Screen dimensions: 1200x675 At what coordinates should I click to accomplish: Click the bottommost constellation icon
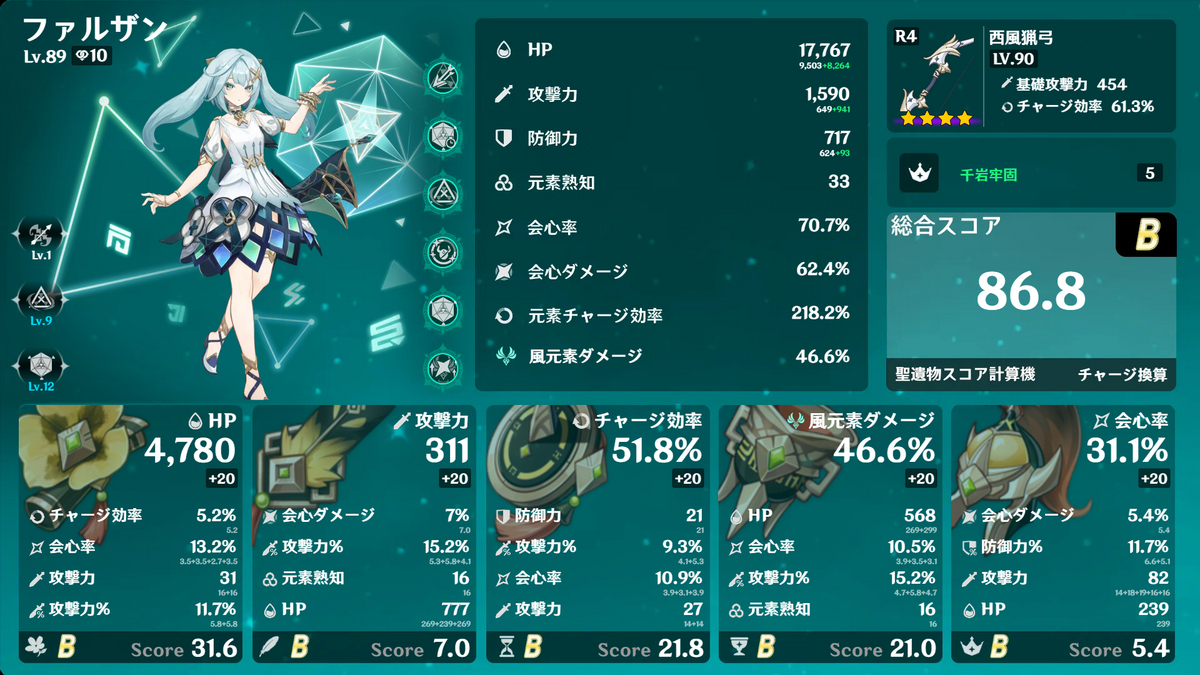[x=442, y=366]
